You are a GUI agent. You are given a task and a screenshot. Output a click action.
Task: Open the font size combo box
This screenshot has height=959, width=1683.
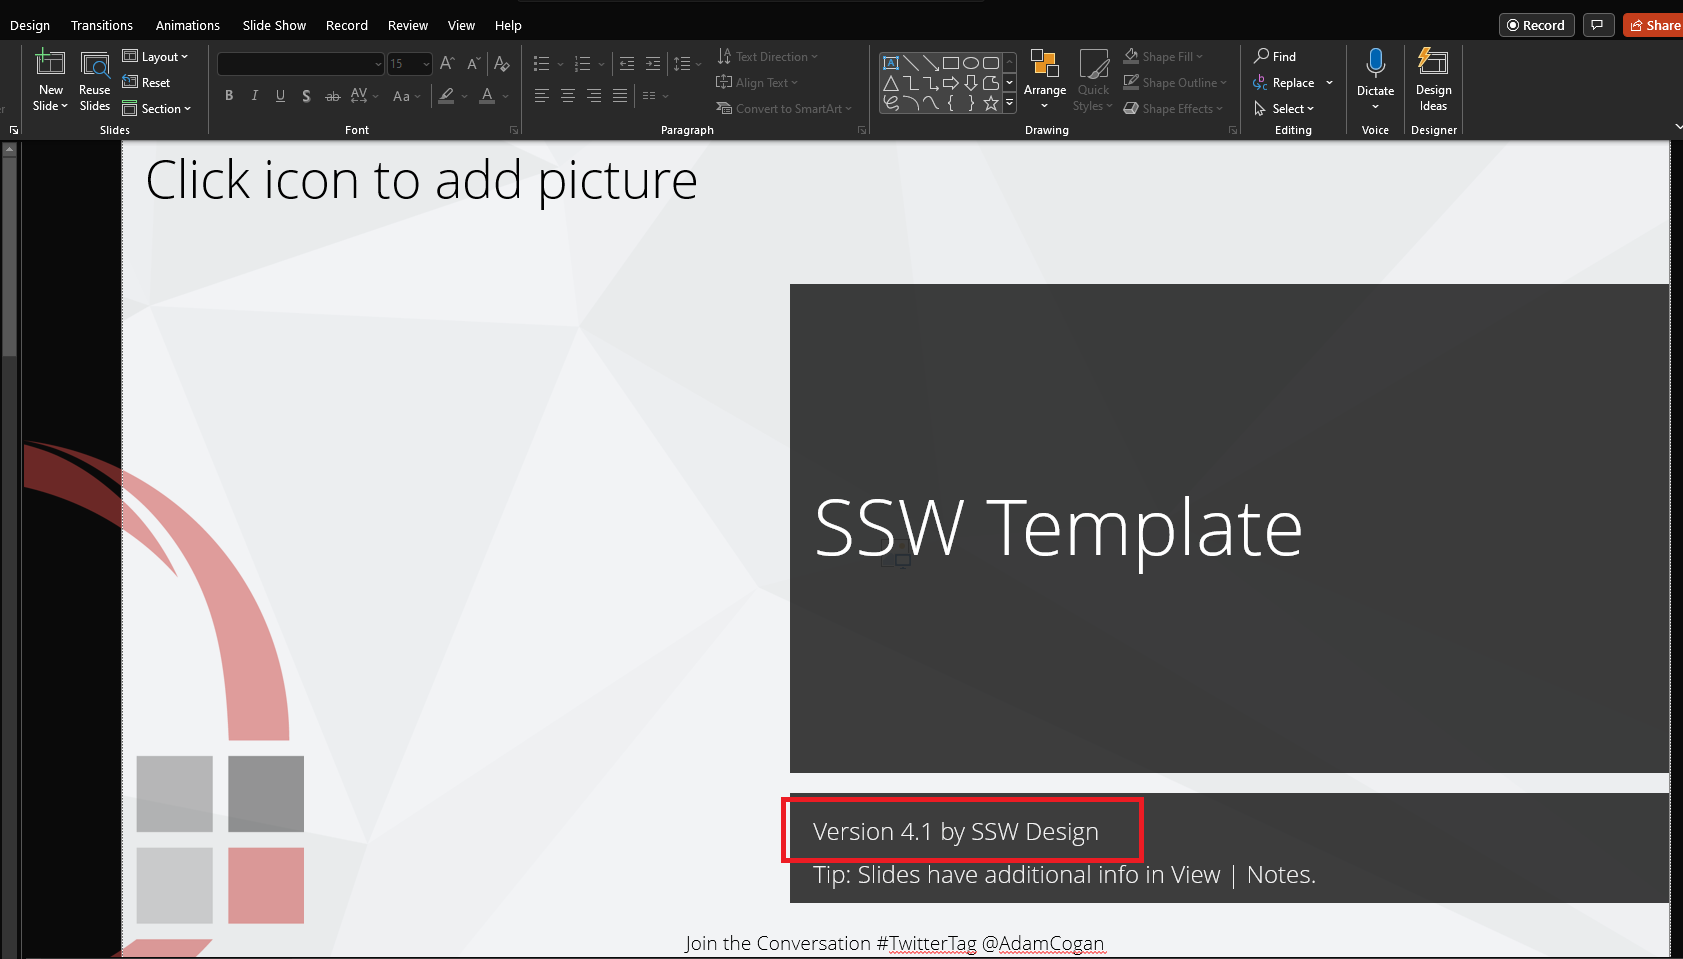(410, 64)
